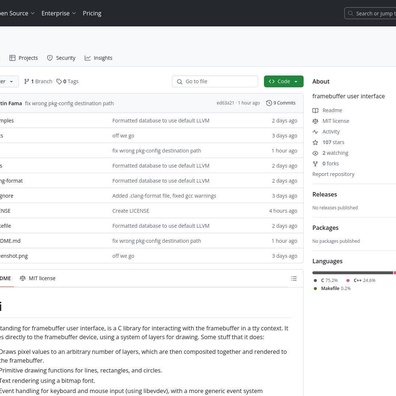Viewport: 396px width, 396px height.
Task: Open the Releases heading link
Action: pos(325,194)
